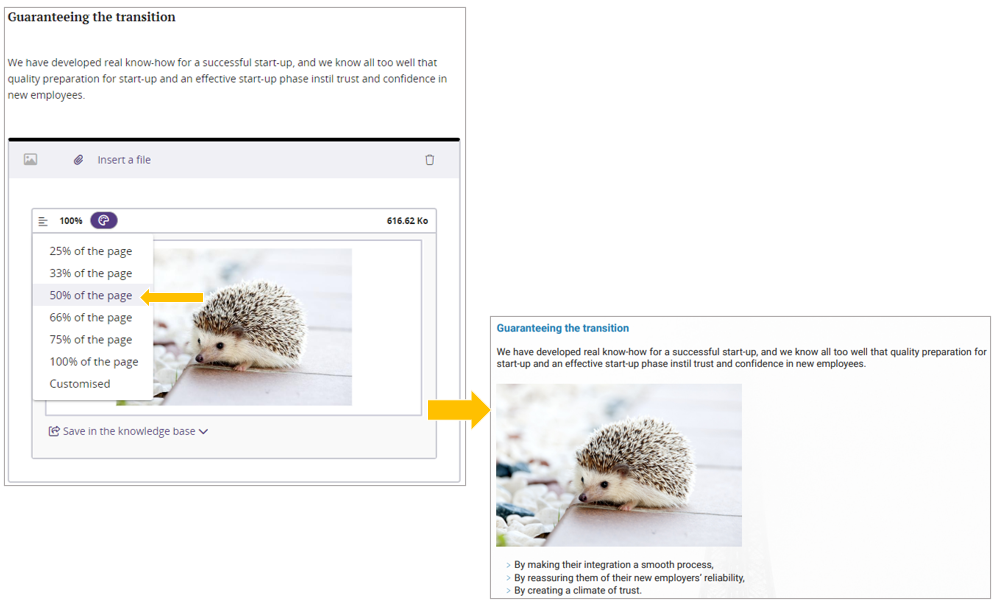Select 25% of the page
The height and width of the screenshot is (611, 997).
coord(91,251)
